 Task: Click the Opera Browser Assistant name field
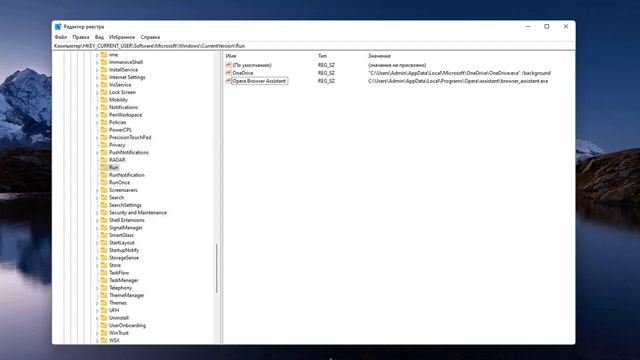click(260, 81)
